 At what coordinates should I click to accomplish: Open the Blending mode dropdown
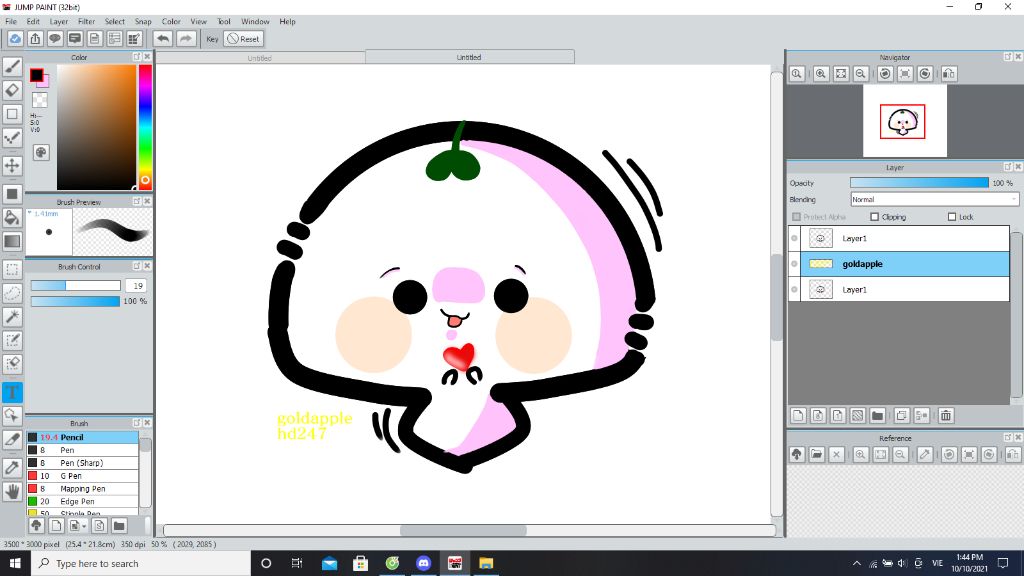(x=935, y=199)
